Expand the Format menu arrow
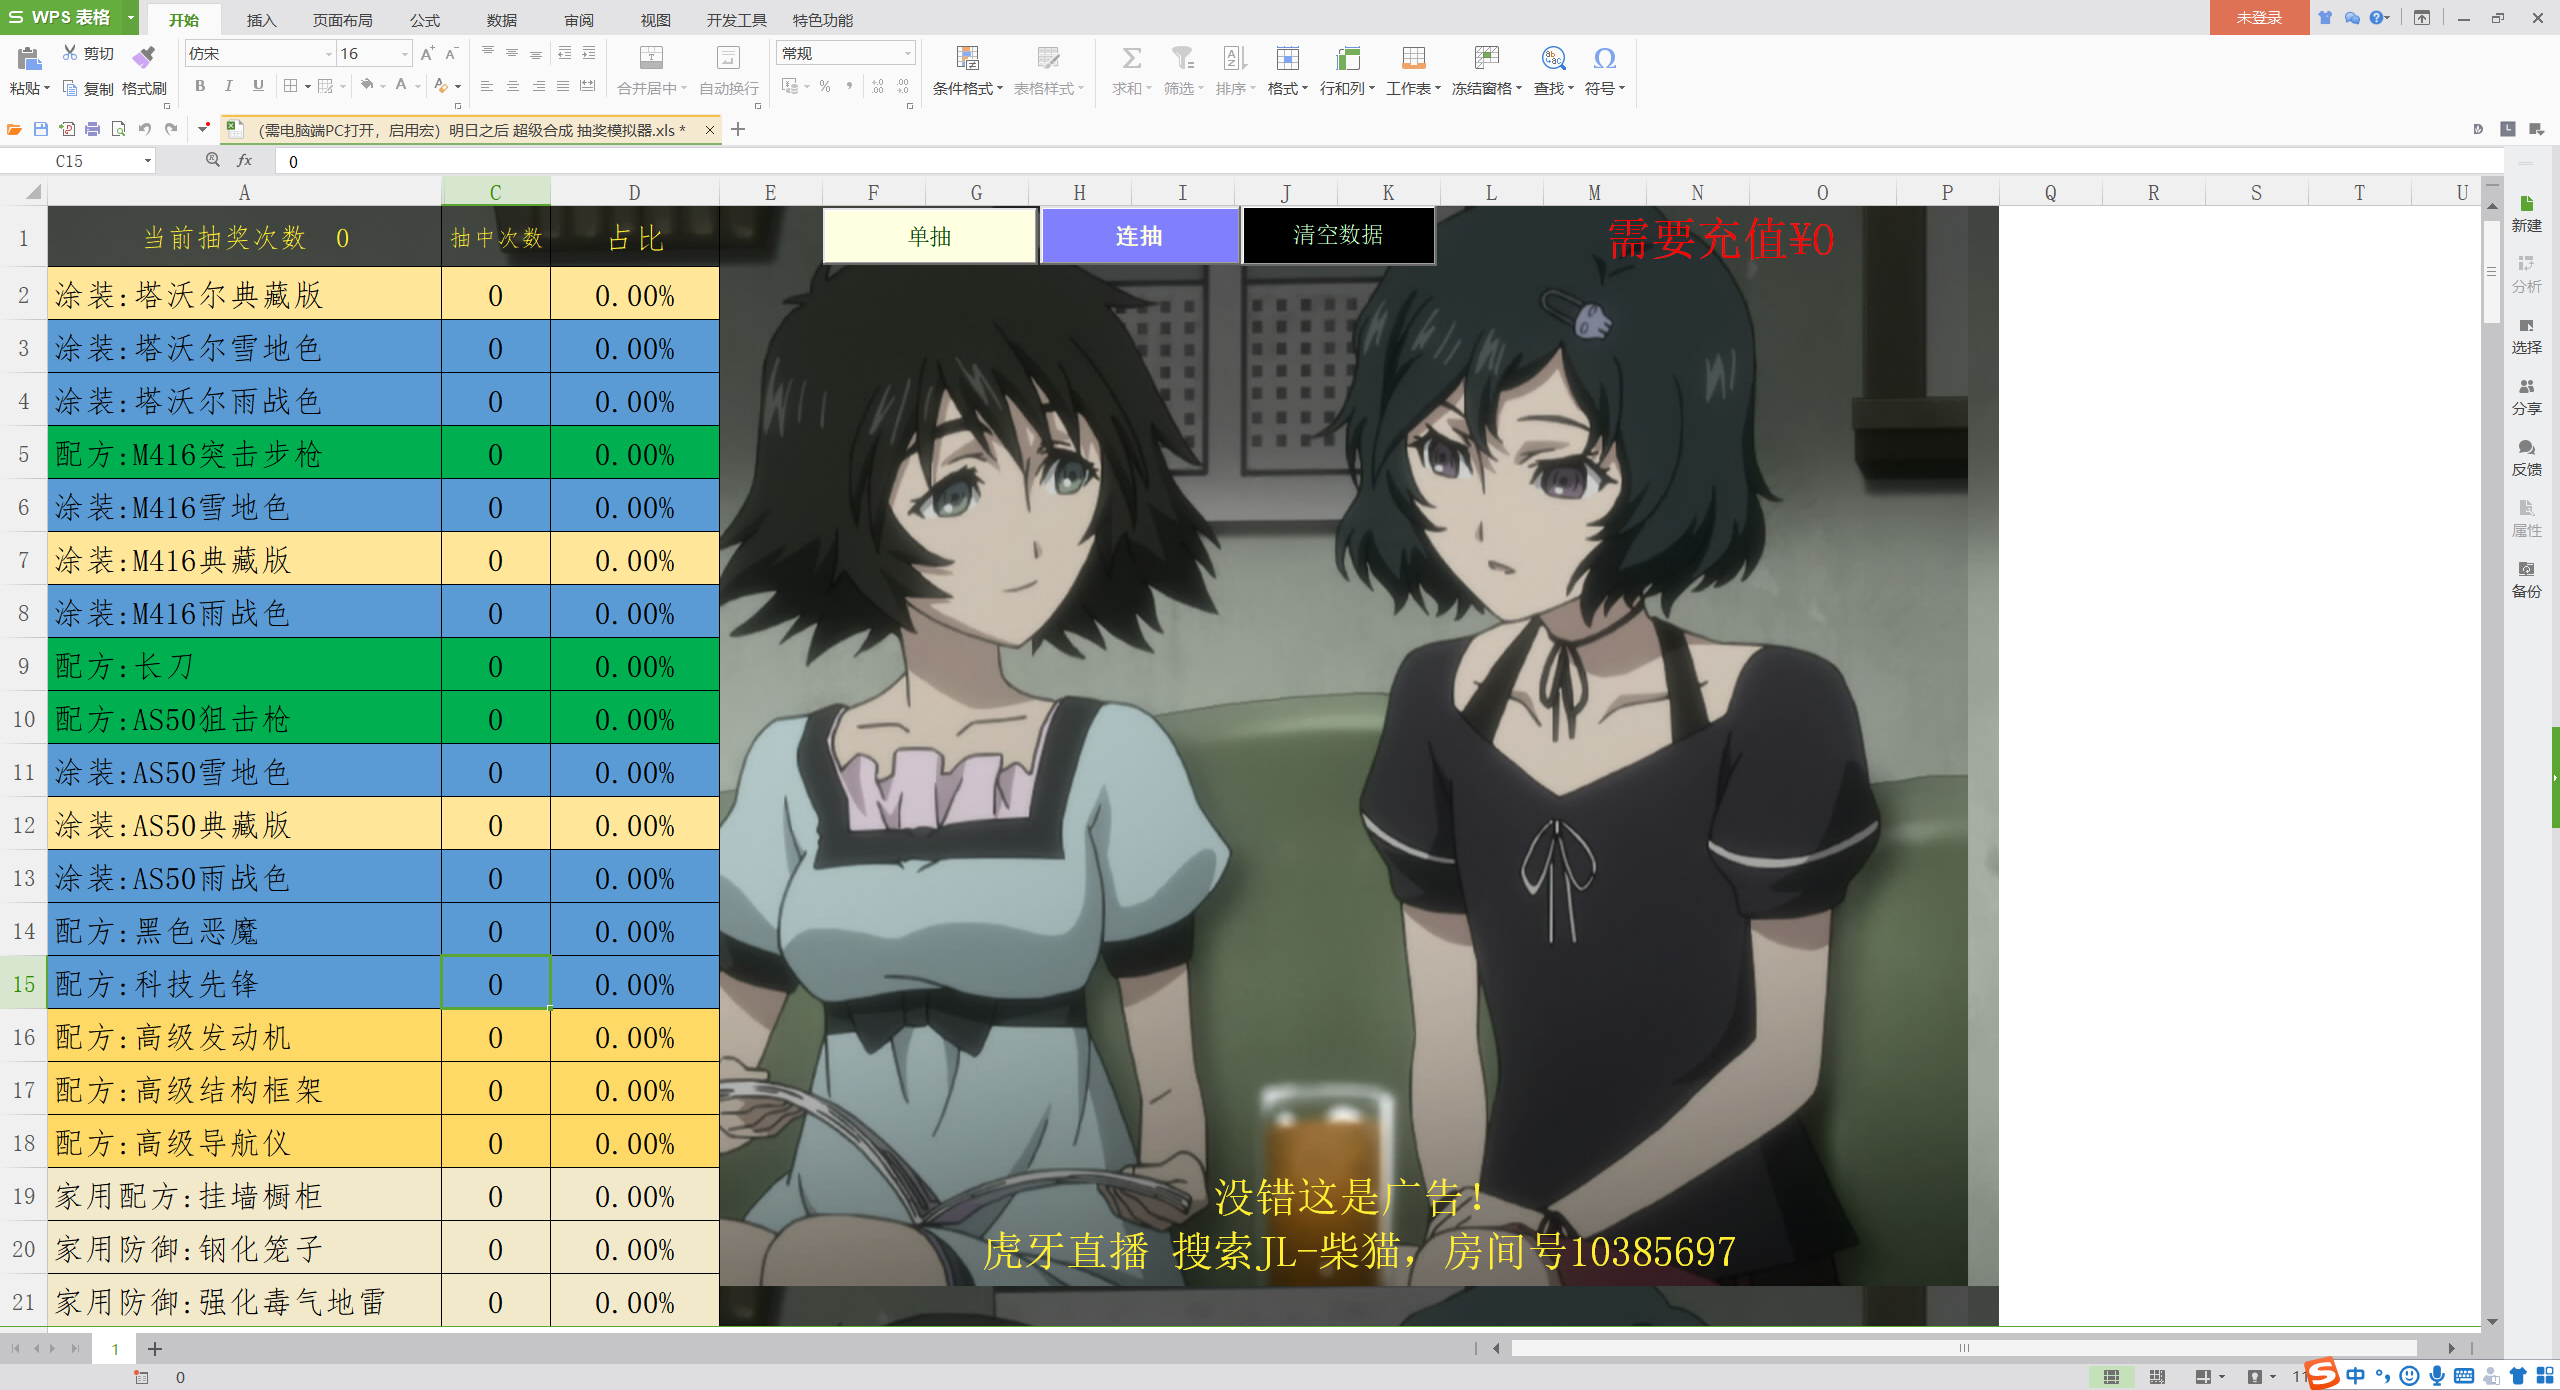 (1305, 89)
